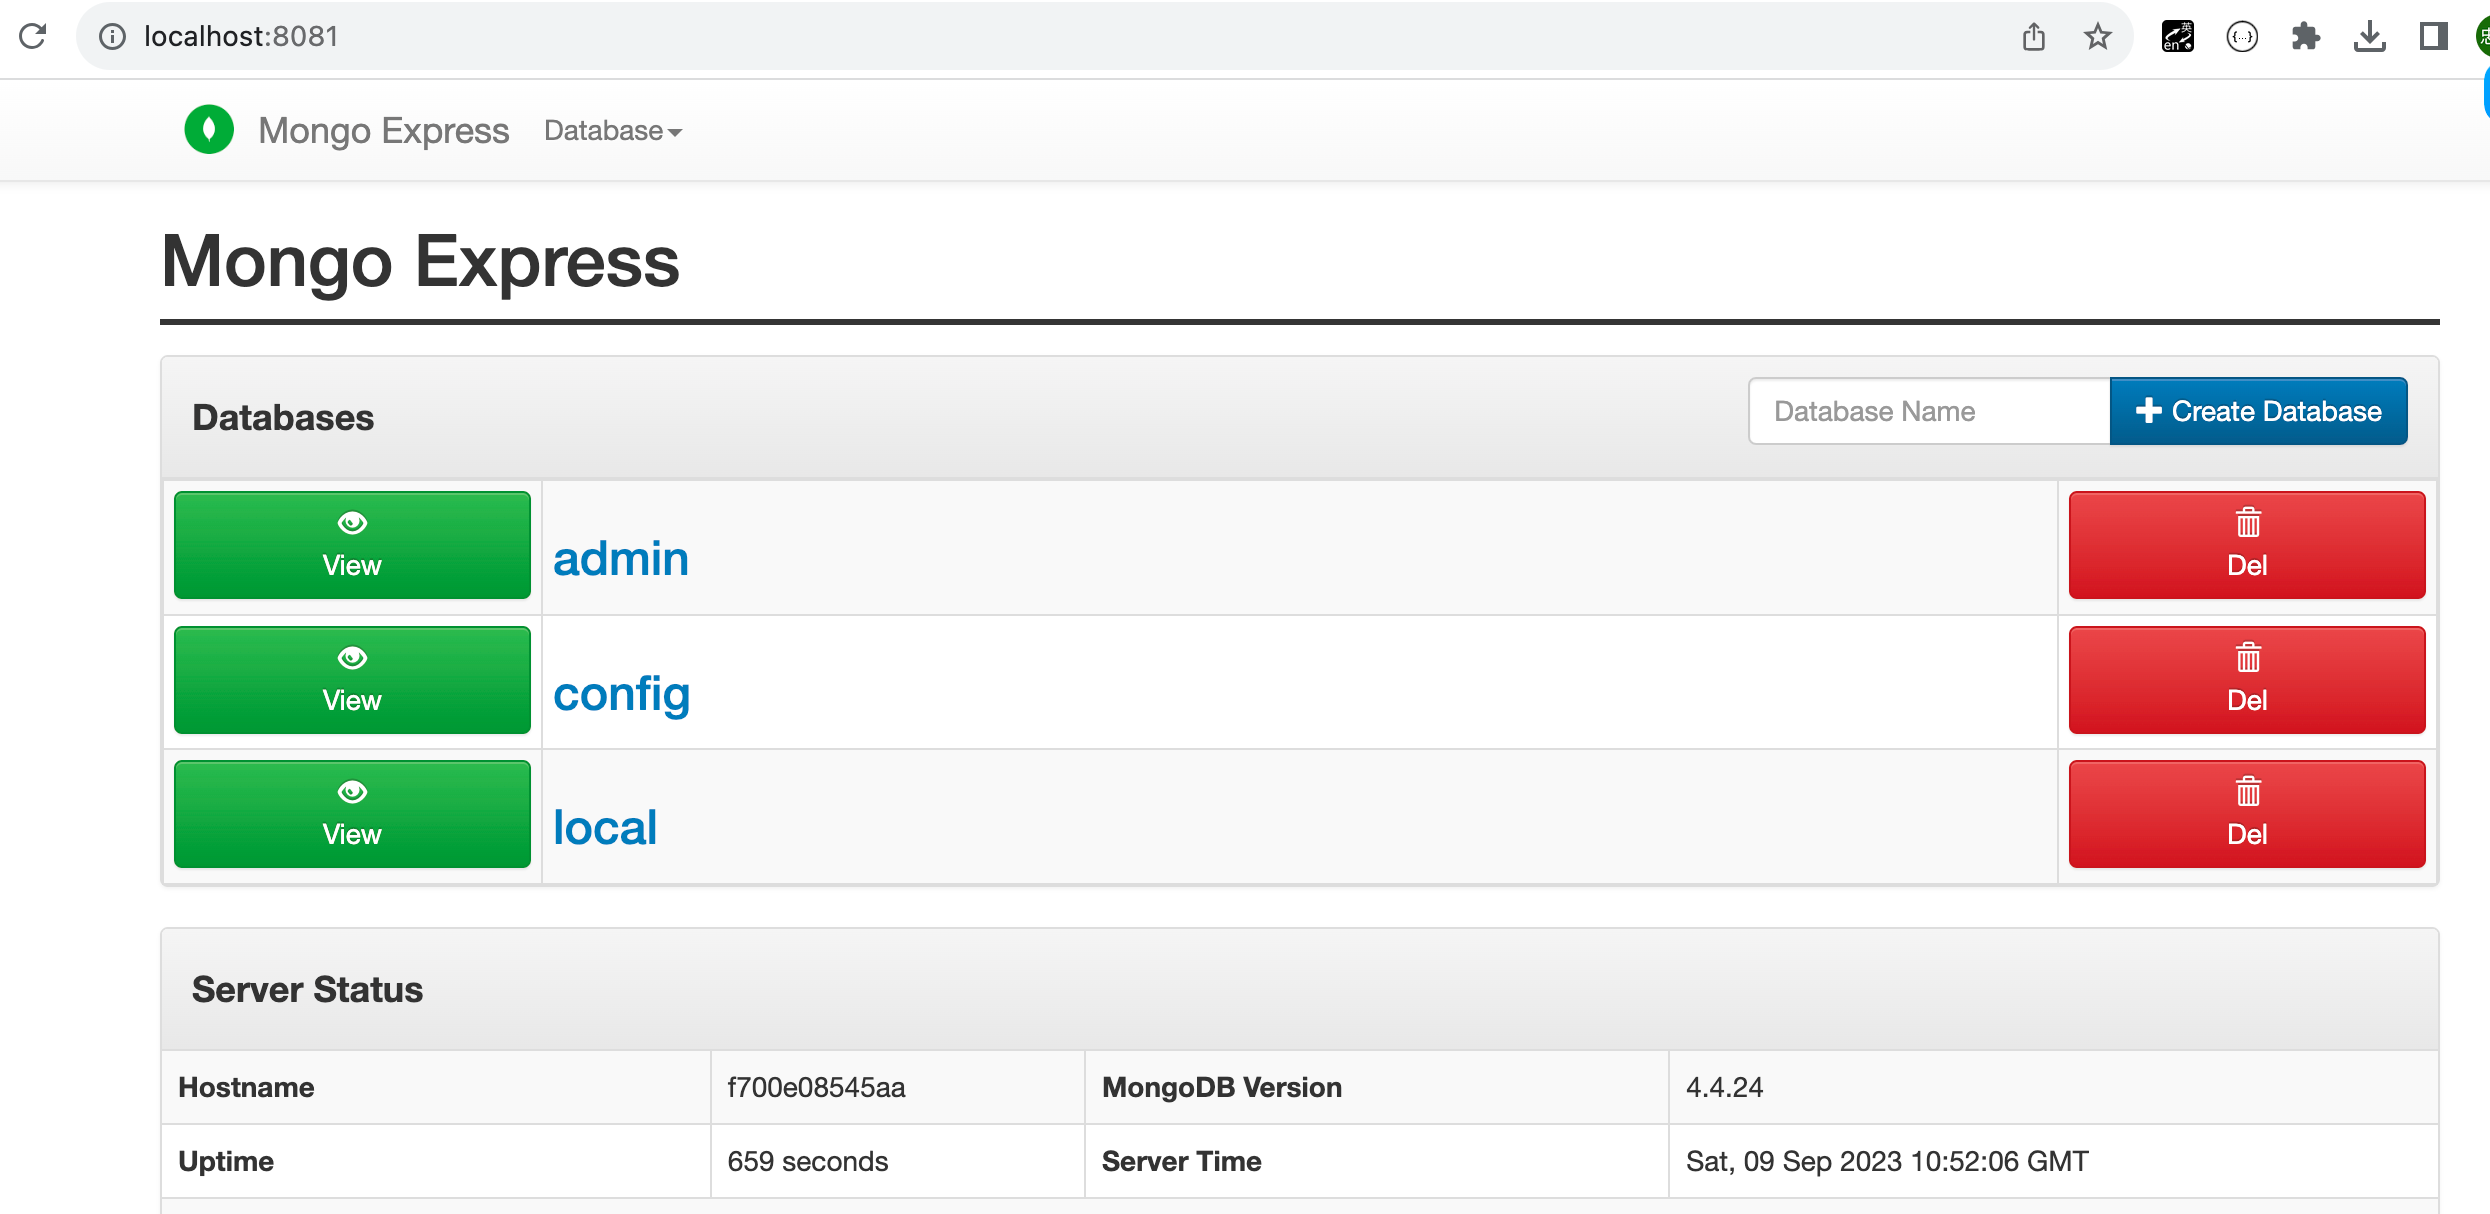Open the extensions puzzle piece menu
Viewport: 2490px width, 1214px height.
[x=2306, y=37]
